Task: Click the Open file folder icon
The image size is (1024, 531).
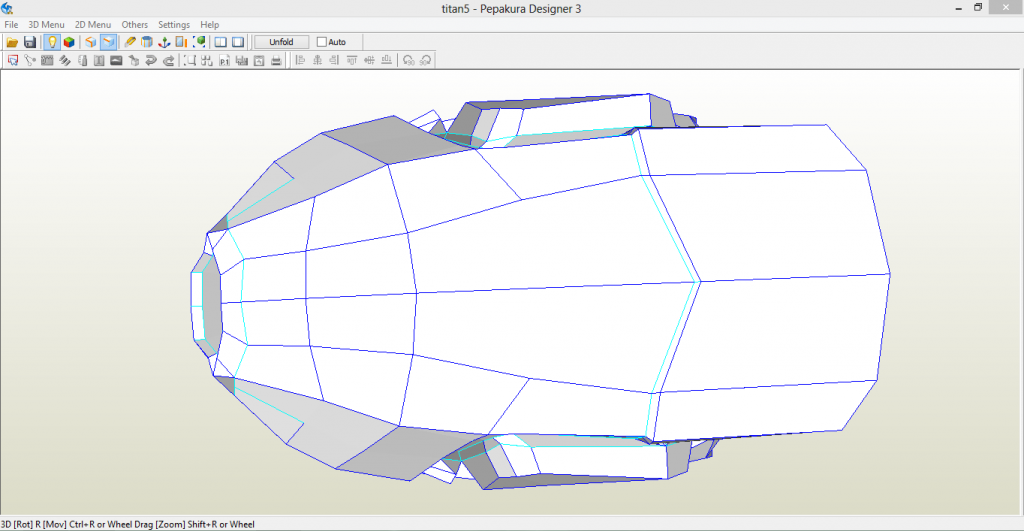Action: tap(12, 42)
